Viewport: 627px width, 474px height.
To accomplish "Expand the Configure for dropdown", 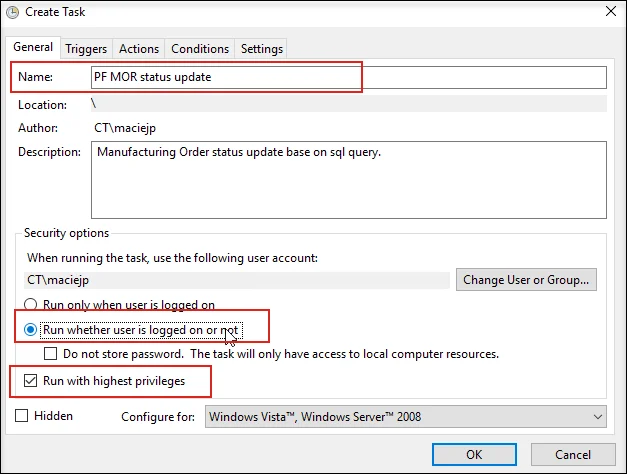I will [x=405, y=416].
